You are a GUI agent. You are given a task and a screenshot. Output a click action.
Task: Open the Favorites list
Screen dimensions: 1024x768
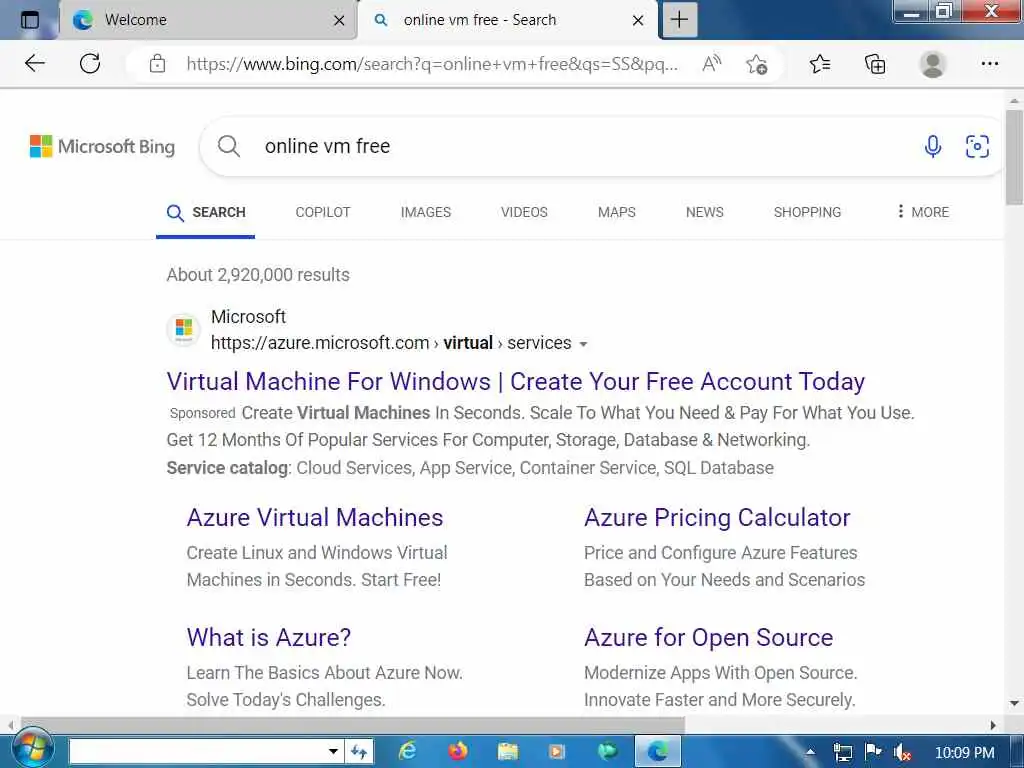[x=820, y=64]
